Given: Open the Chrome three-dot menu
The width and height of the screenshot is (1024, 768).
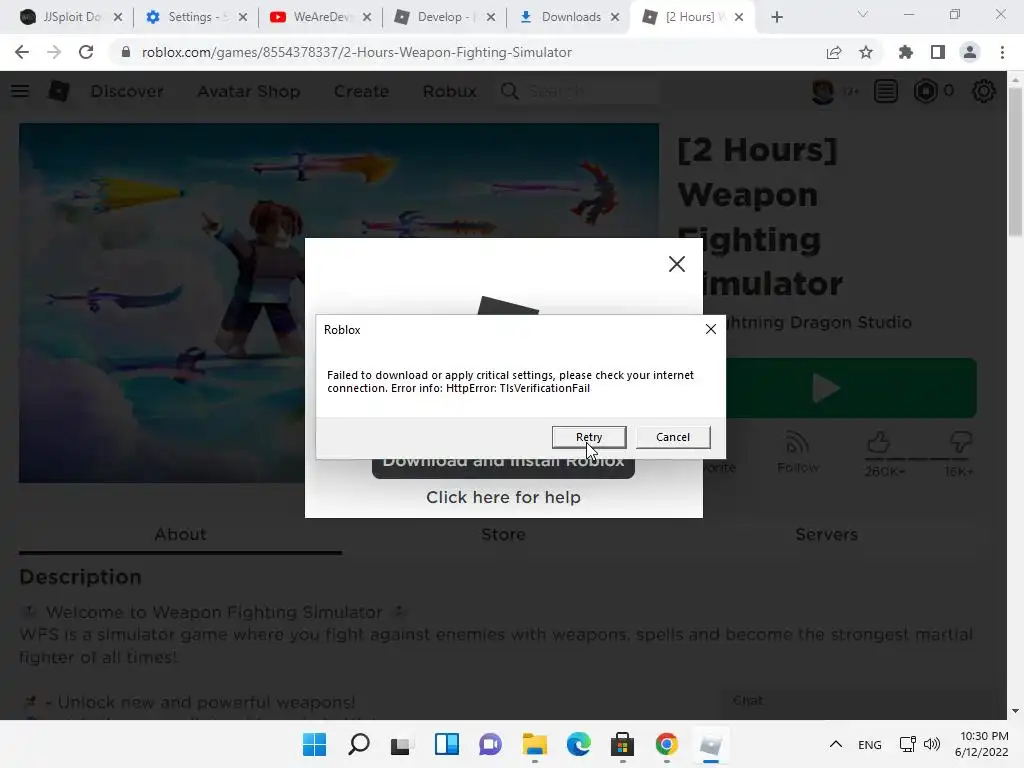Looking at the screenshot, I should [1002, 52].
